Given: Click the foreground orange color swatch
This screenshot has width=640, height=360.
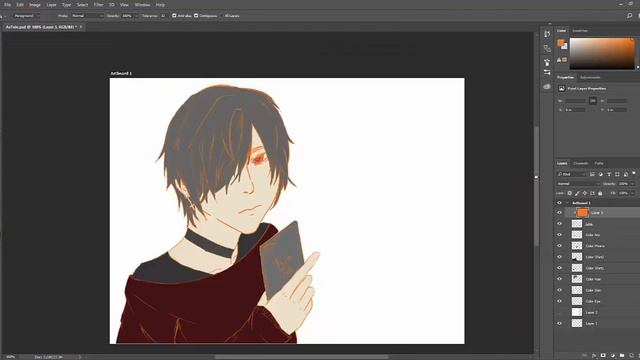Looking at the screenshot, I should click(561, 43).
